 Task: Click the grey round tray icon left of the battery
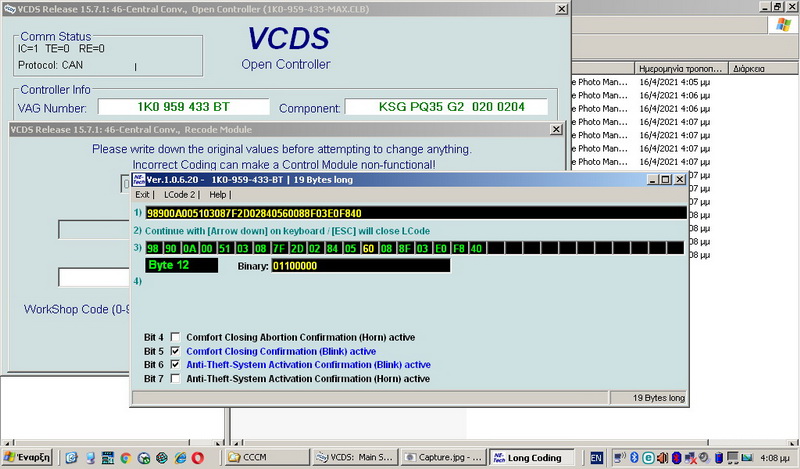[704, 458]
